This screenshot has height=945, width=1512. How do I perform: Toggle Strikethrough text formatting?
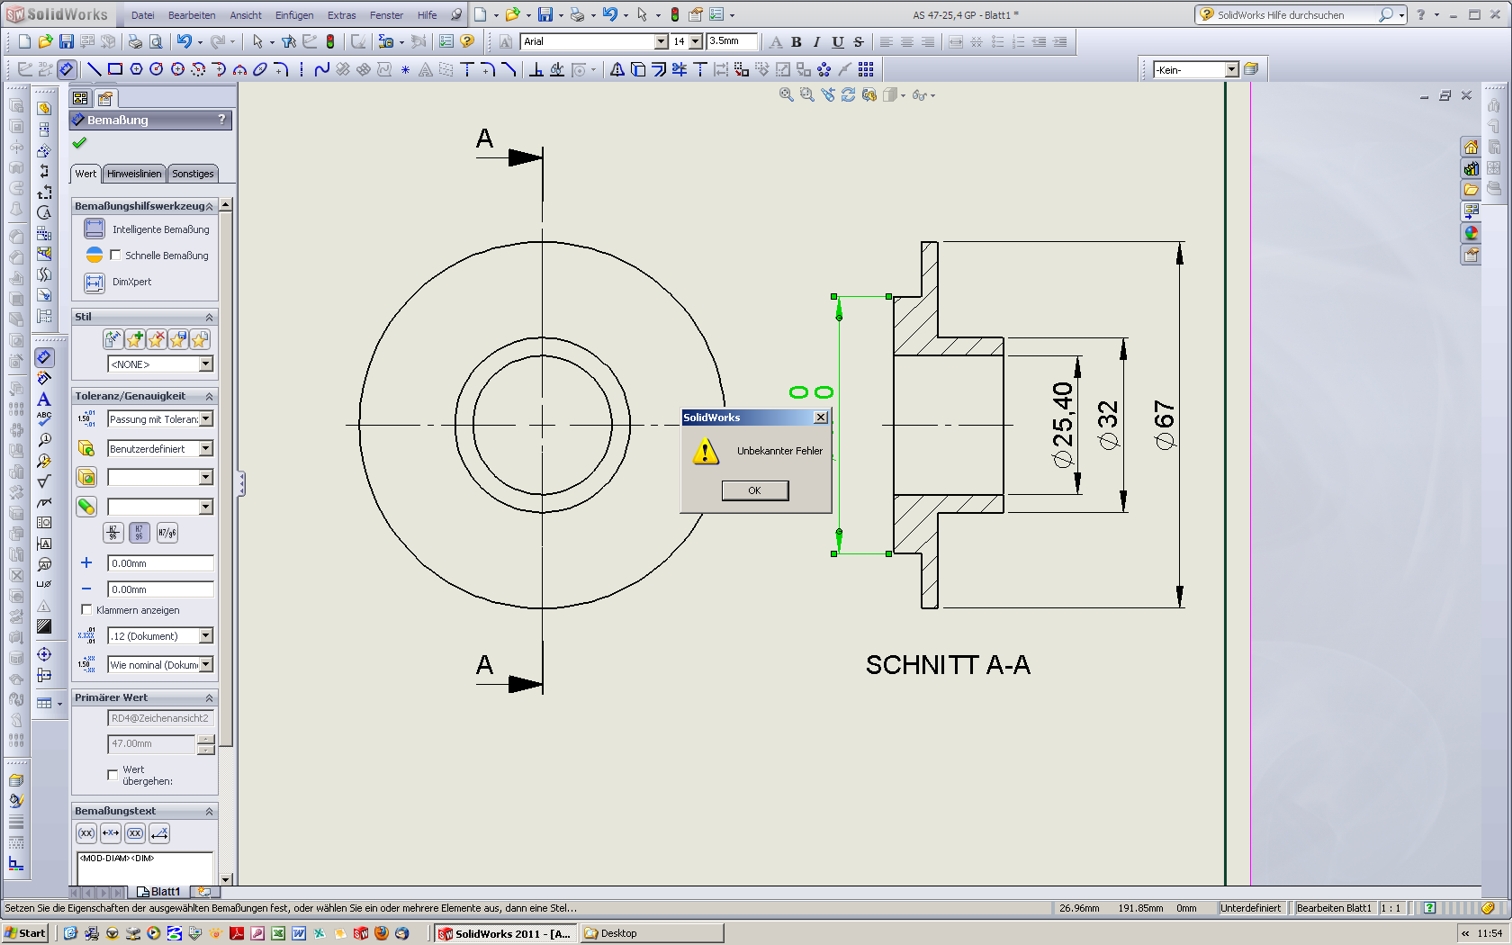[858, 42]
